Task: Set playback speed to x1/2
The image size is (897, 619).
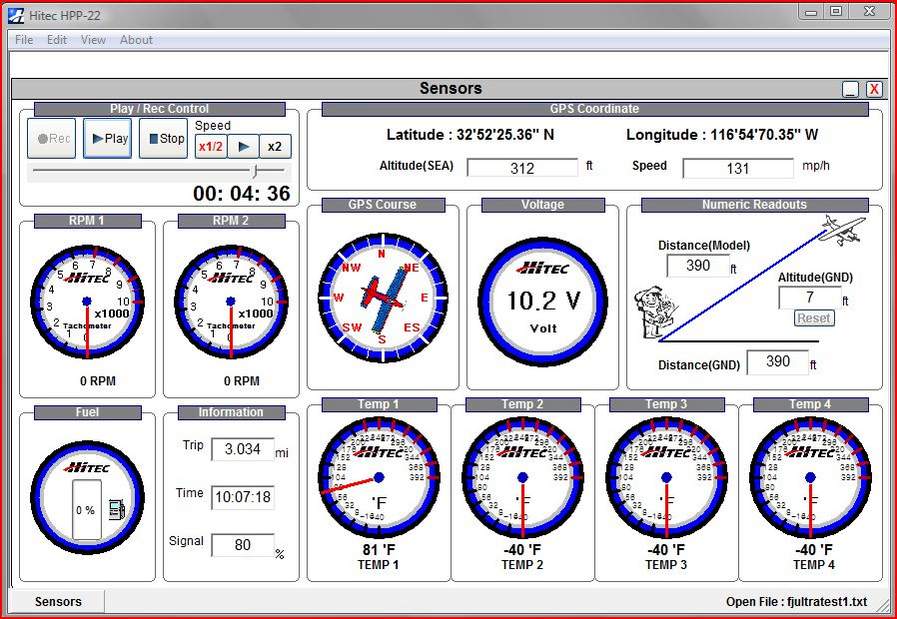Action: point(211,146)
